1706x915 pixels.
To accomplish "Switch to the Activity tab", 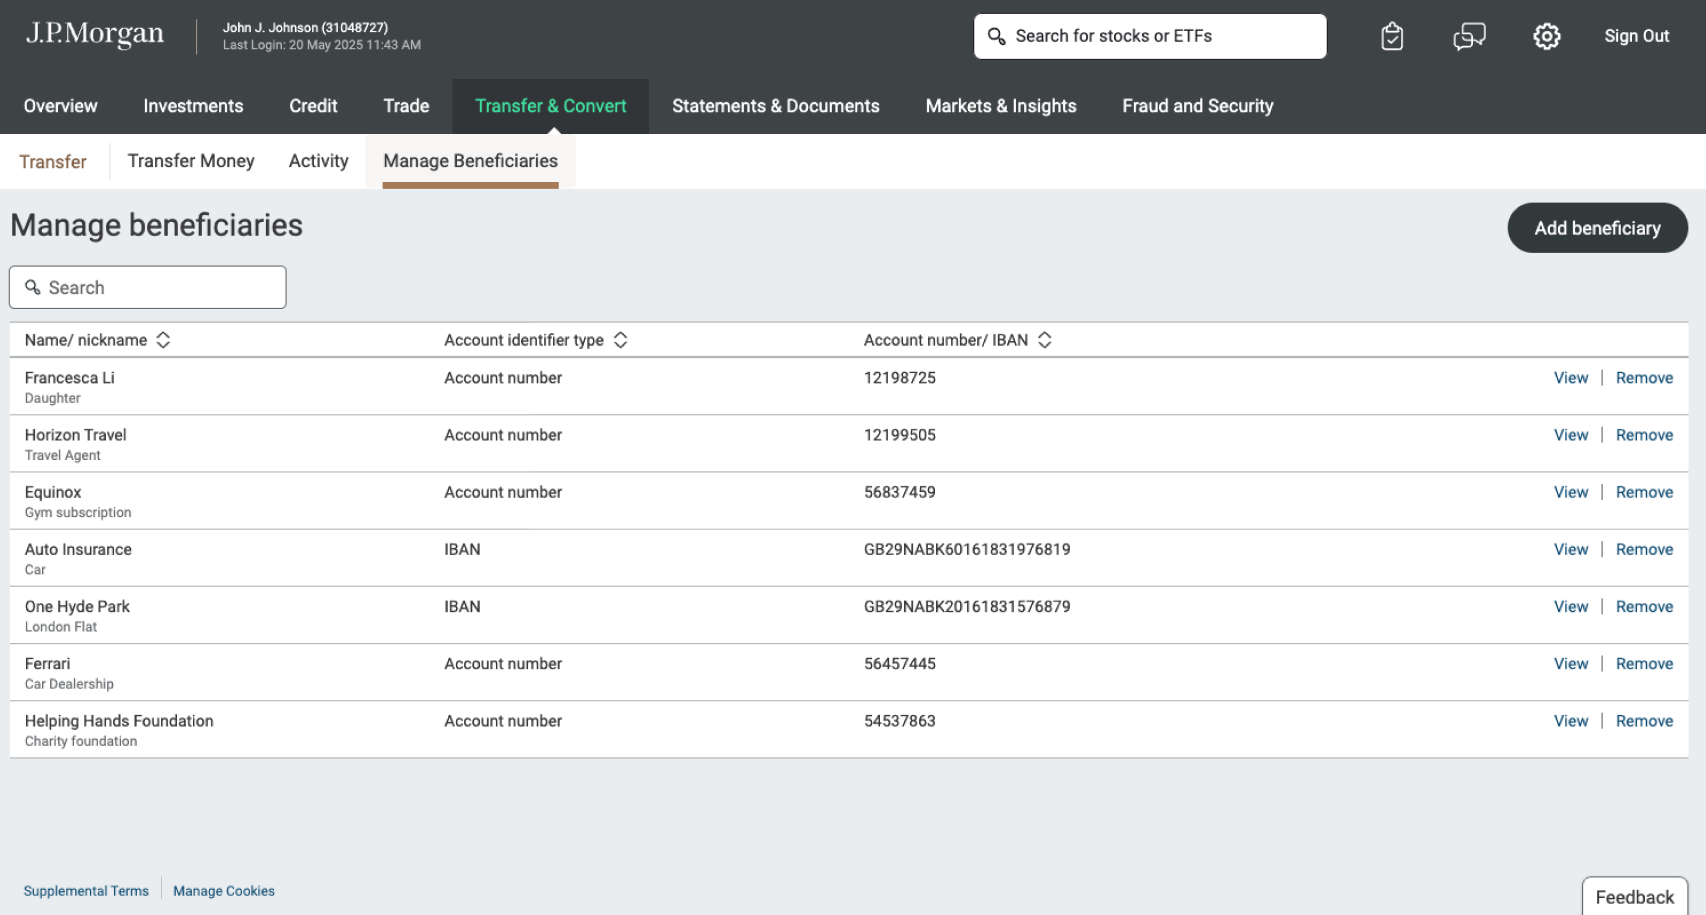I will (x=319, y=161).
